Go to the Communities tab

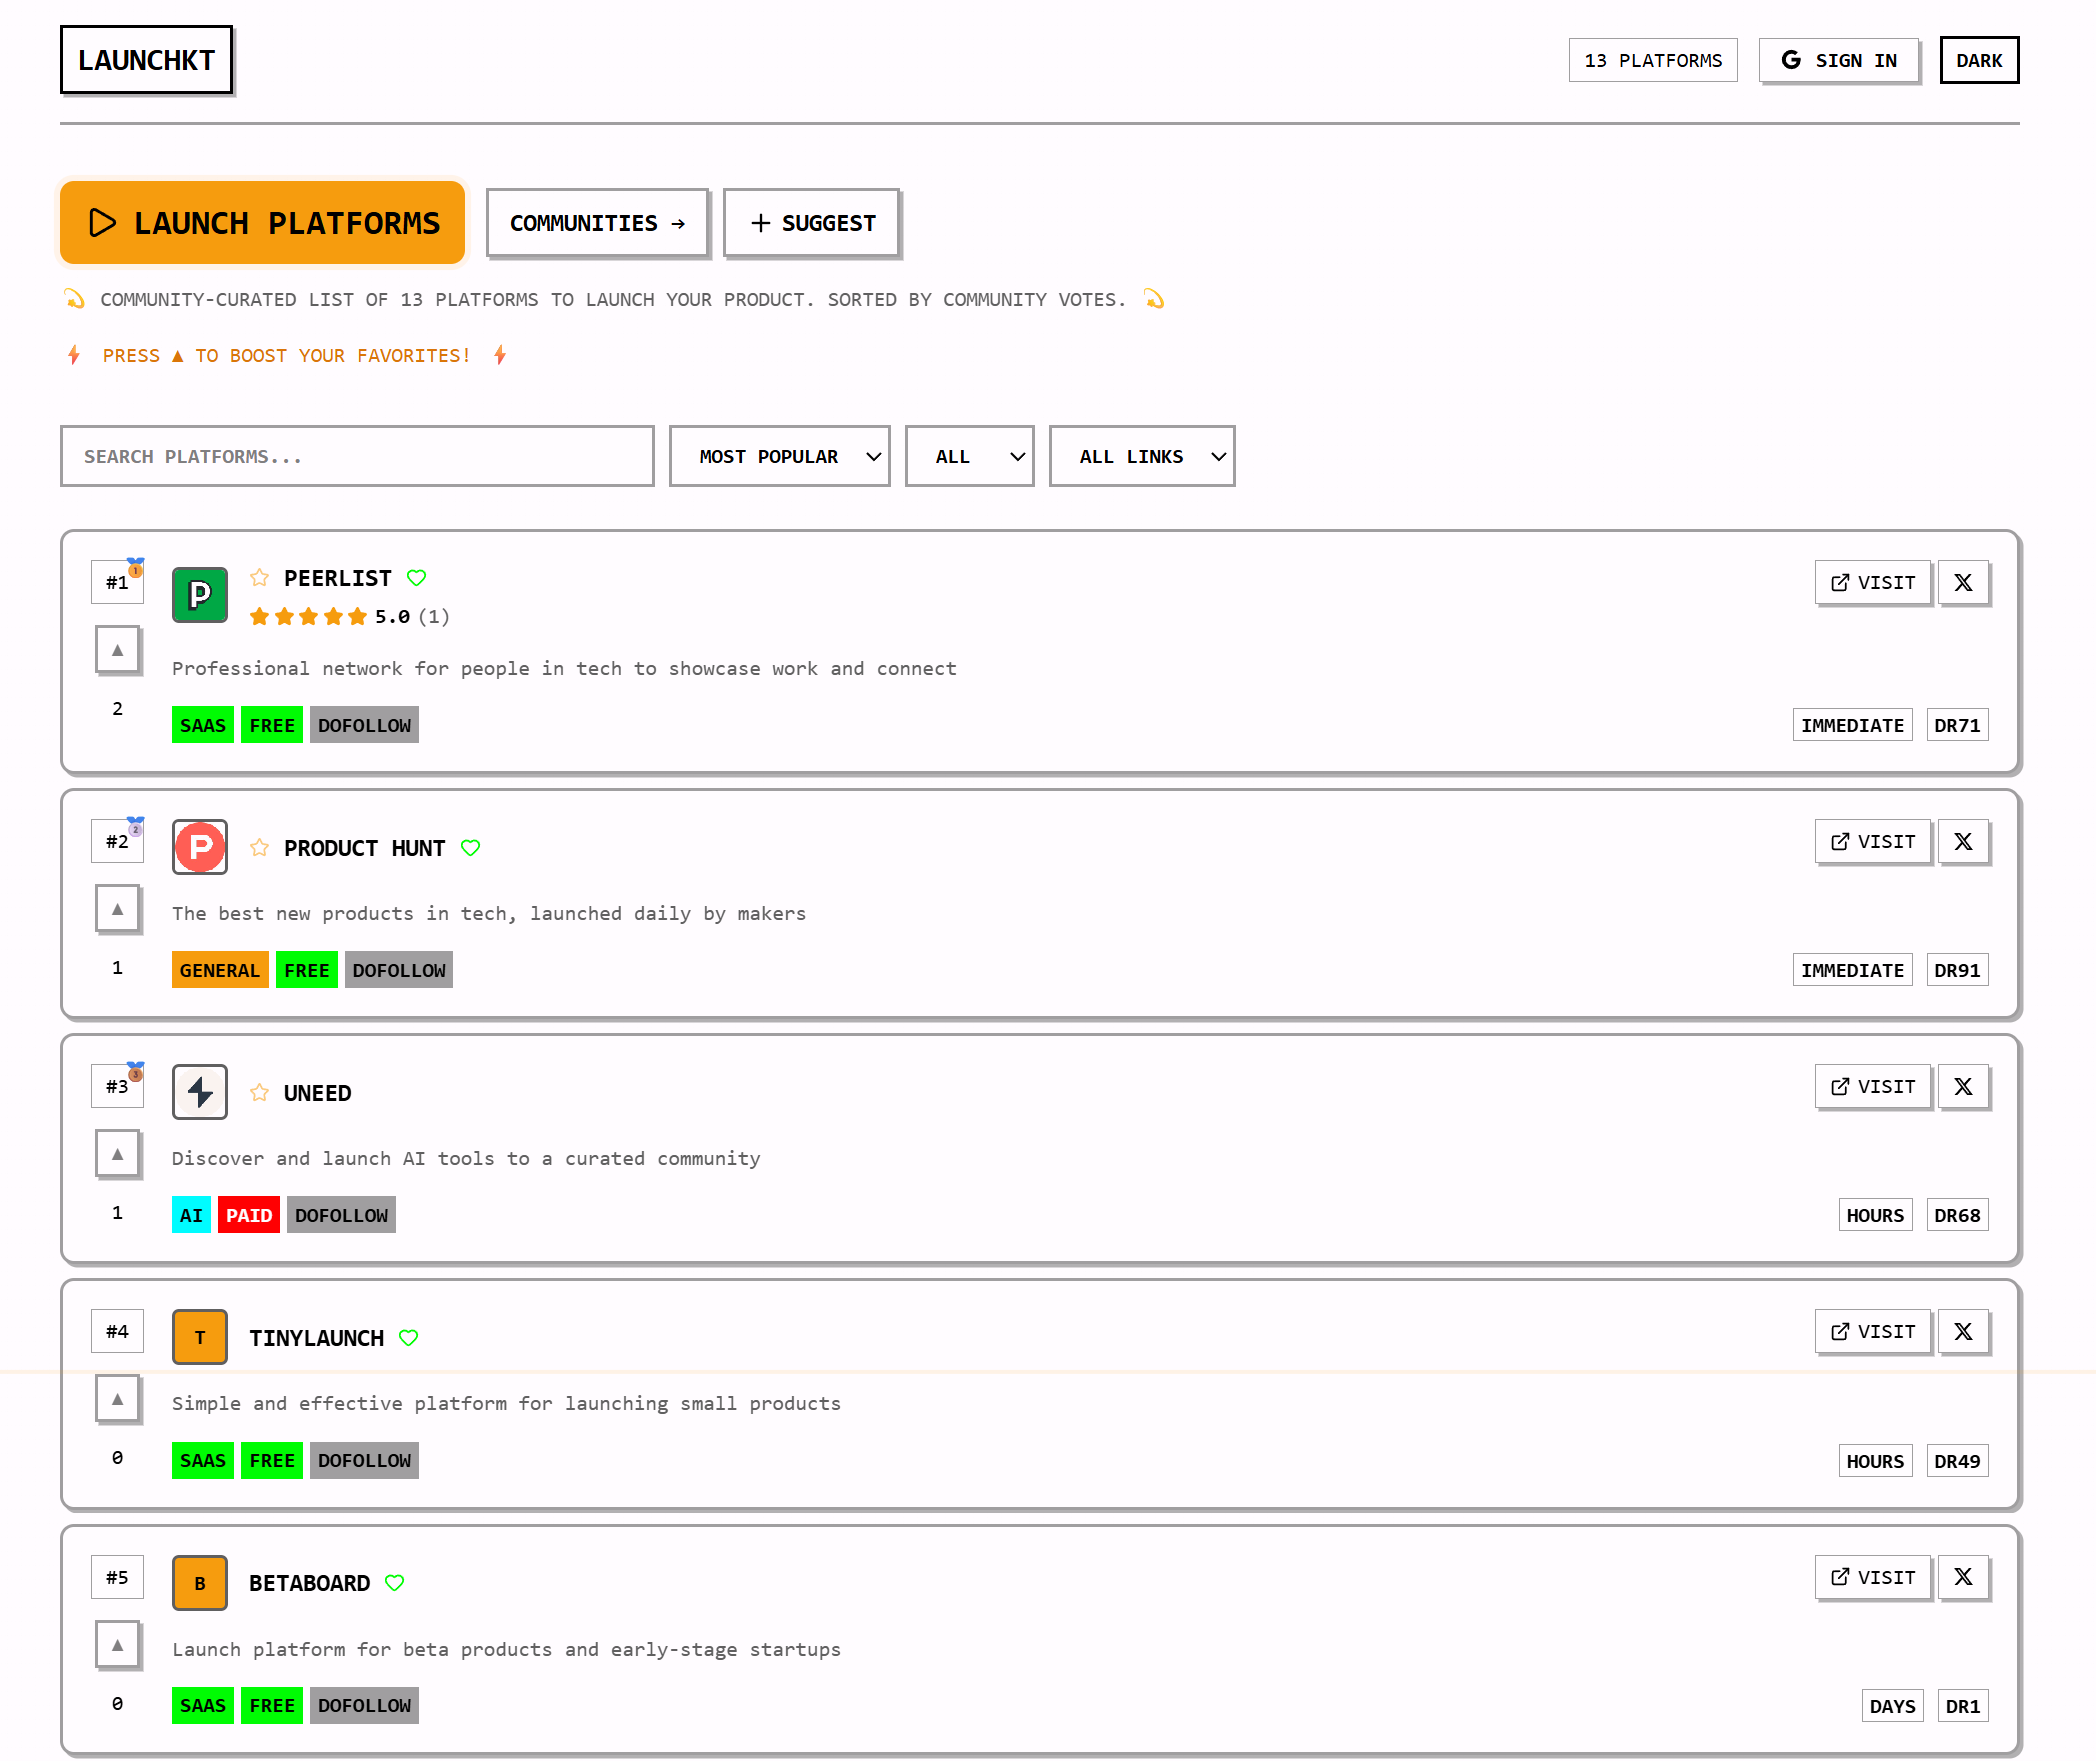597,223
